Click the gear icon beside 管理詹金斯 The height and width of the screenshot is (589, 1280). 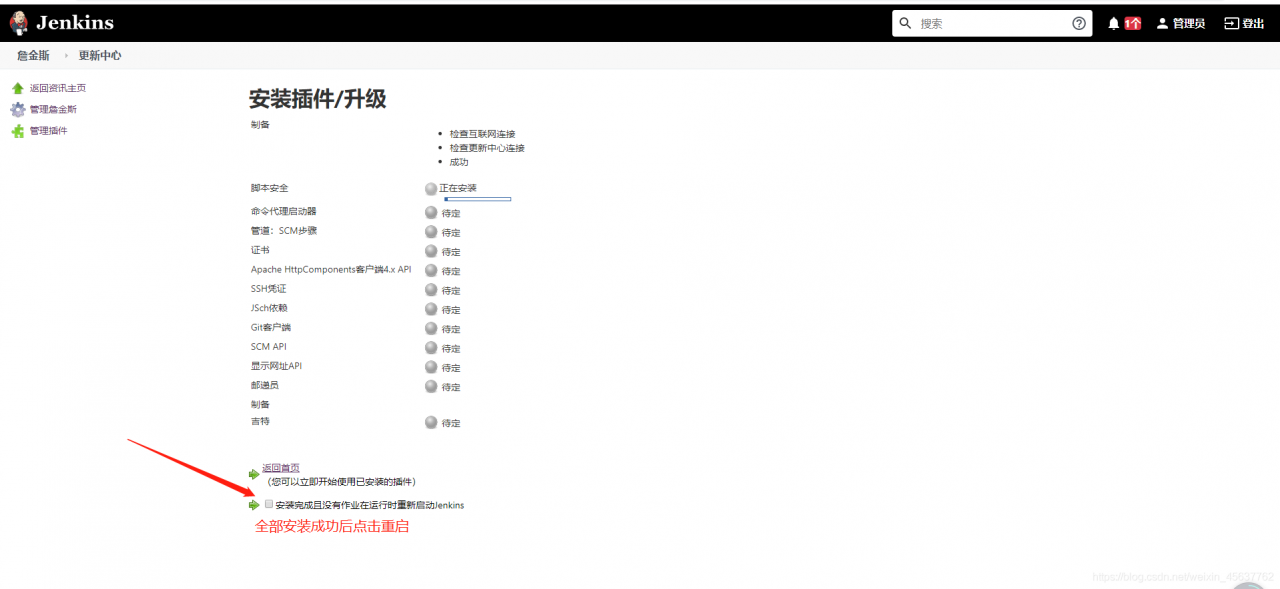click(20, 109)
